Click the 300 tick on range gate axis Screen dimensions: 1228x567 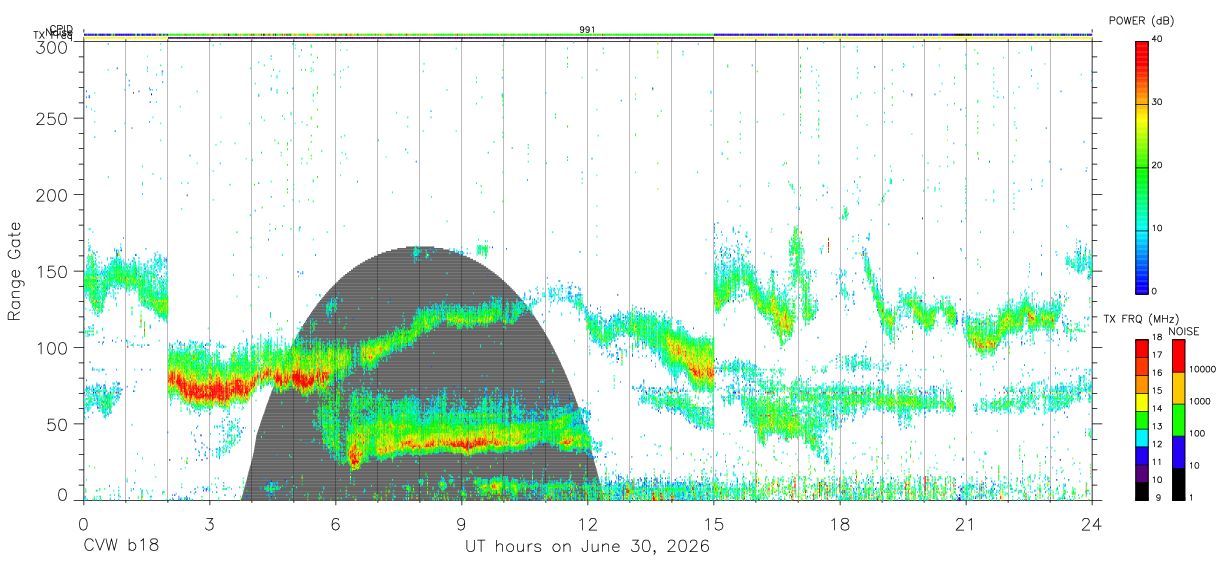click(52, 47)
